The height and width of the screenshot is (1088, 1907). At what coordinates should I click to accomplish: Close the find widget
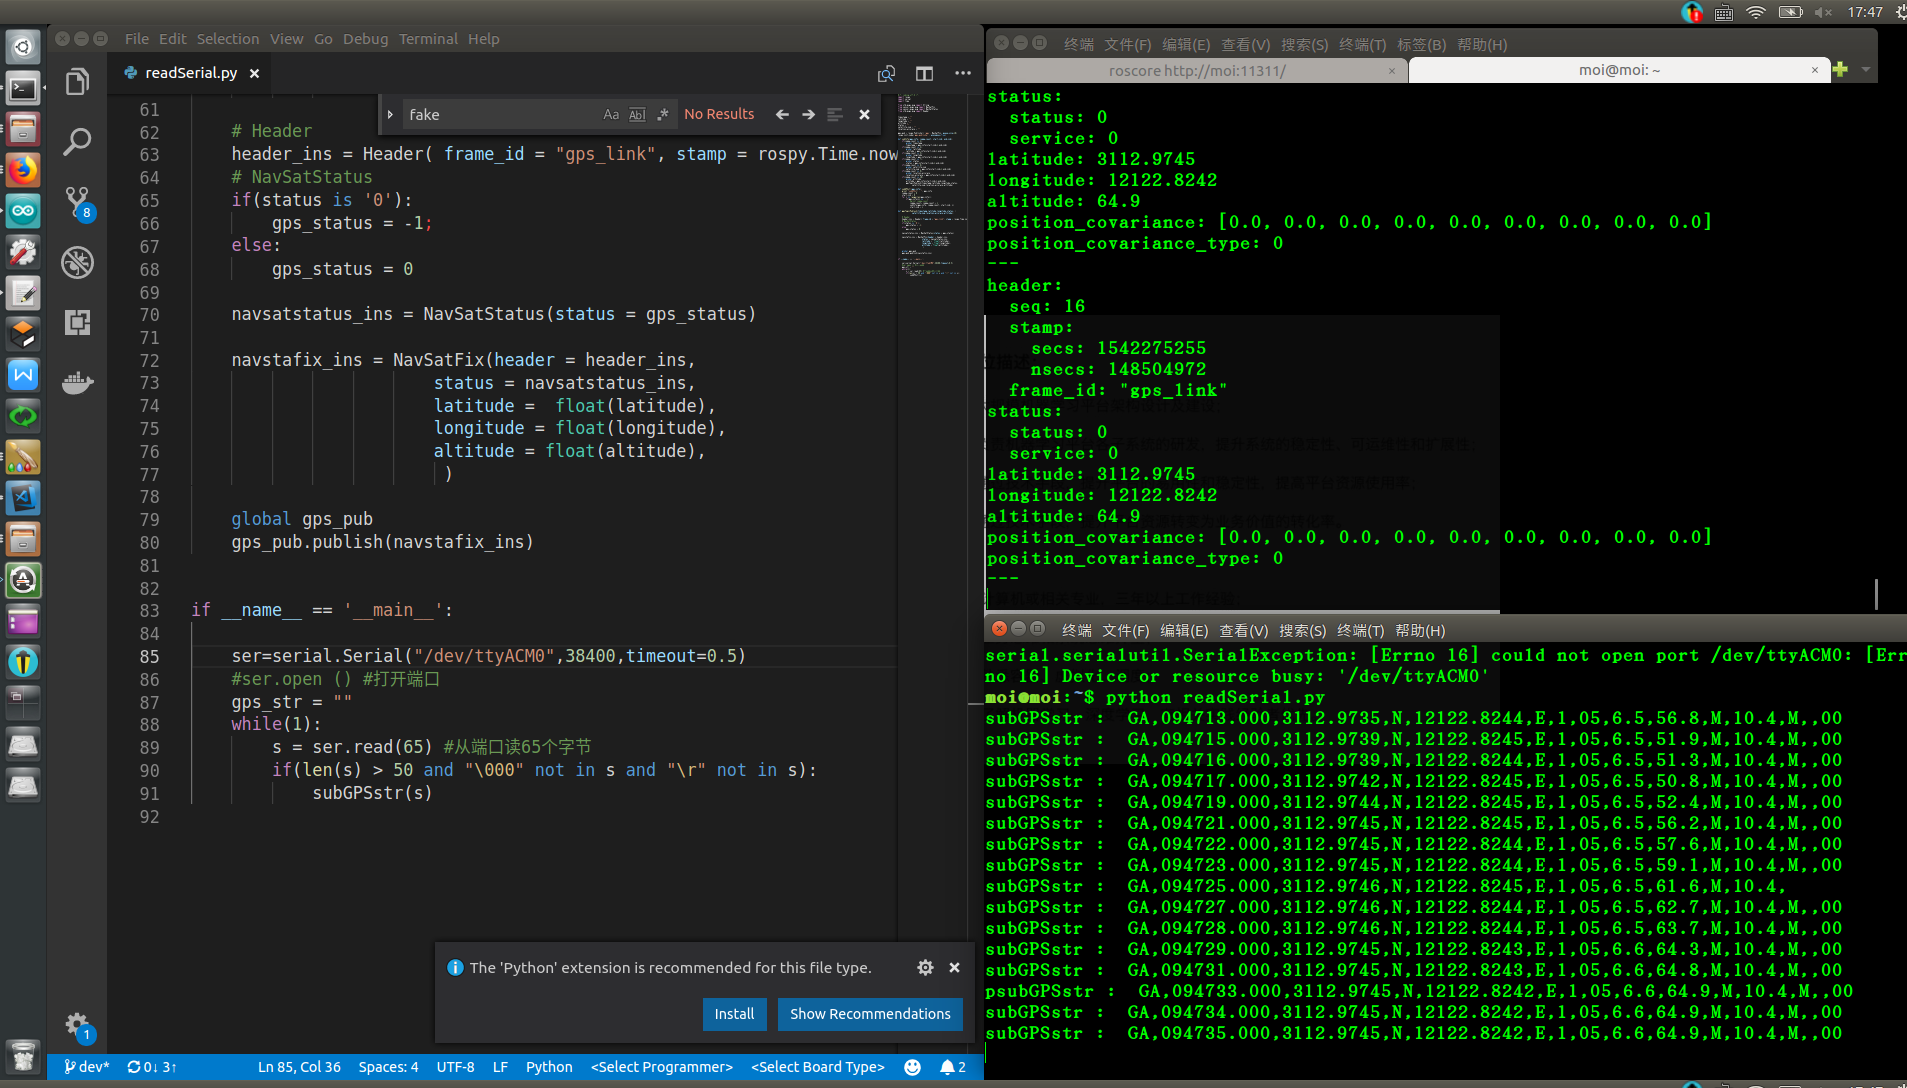(864, 115)
